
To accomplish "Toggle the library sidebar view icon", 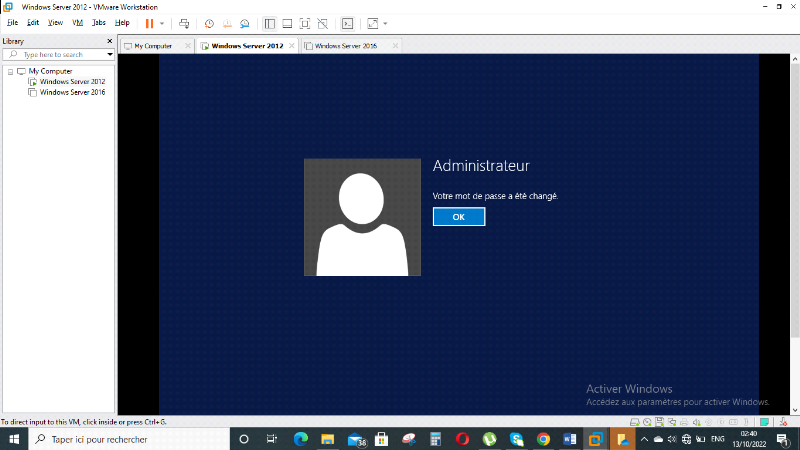I will [269, 22].
